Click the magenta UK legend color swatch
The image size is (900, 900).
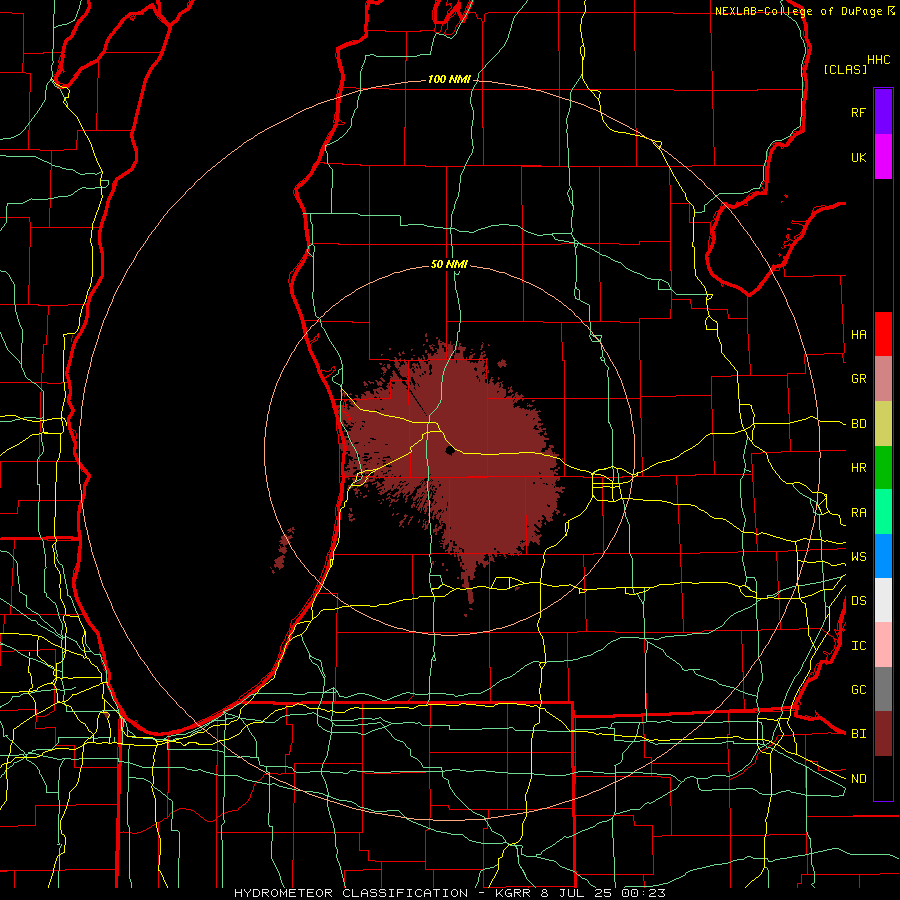click(x=883, y=157)
